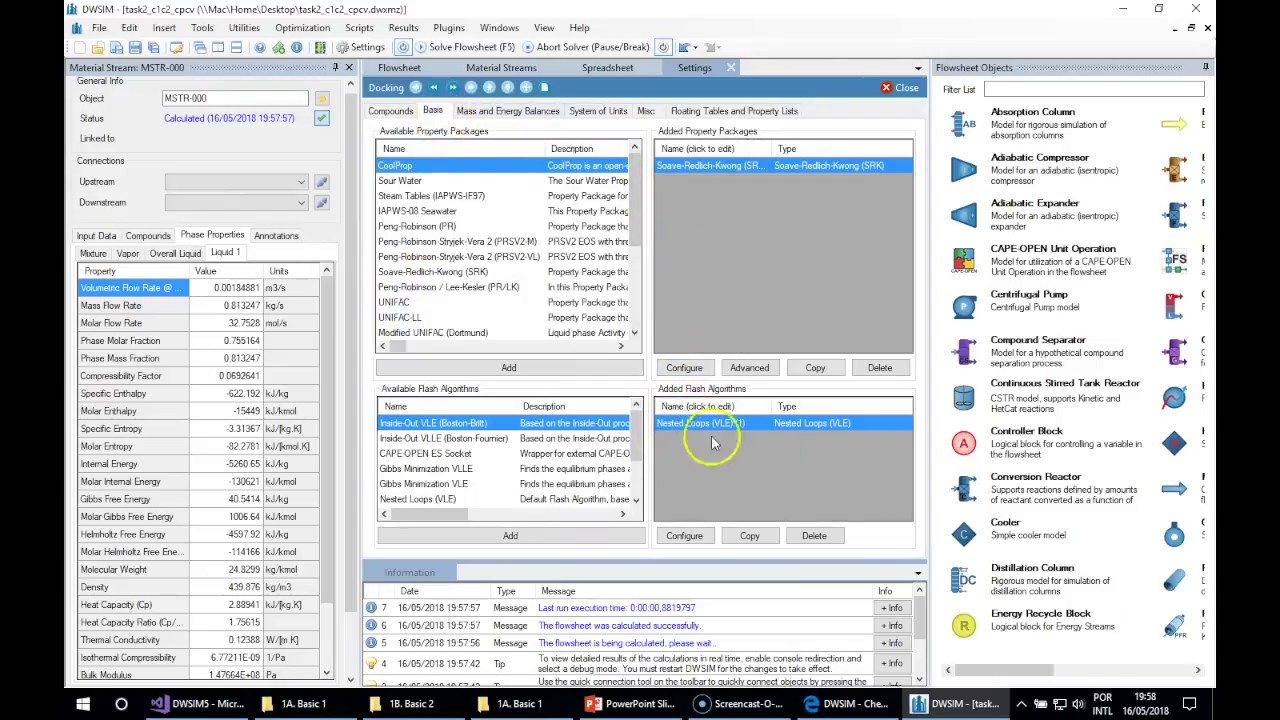Click the New document toolbar icon
Screen dimensions: 1280x720
click(x=79, y=47)
